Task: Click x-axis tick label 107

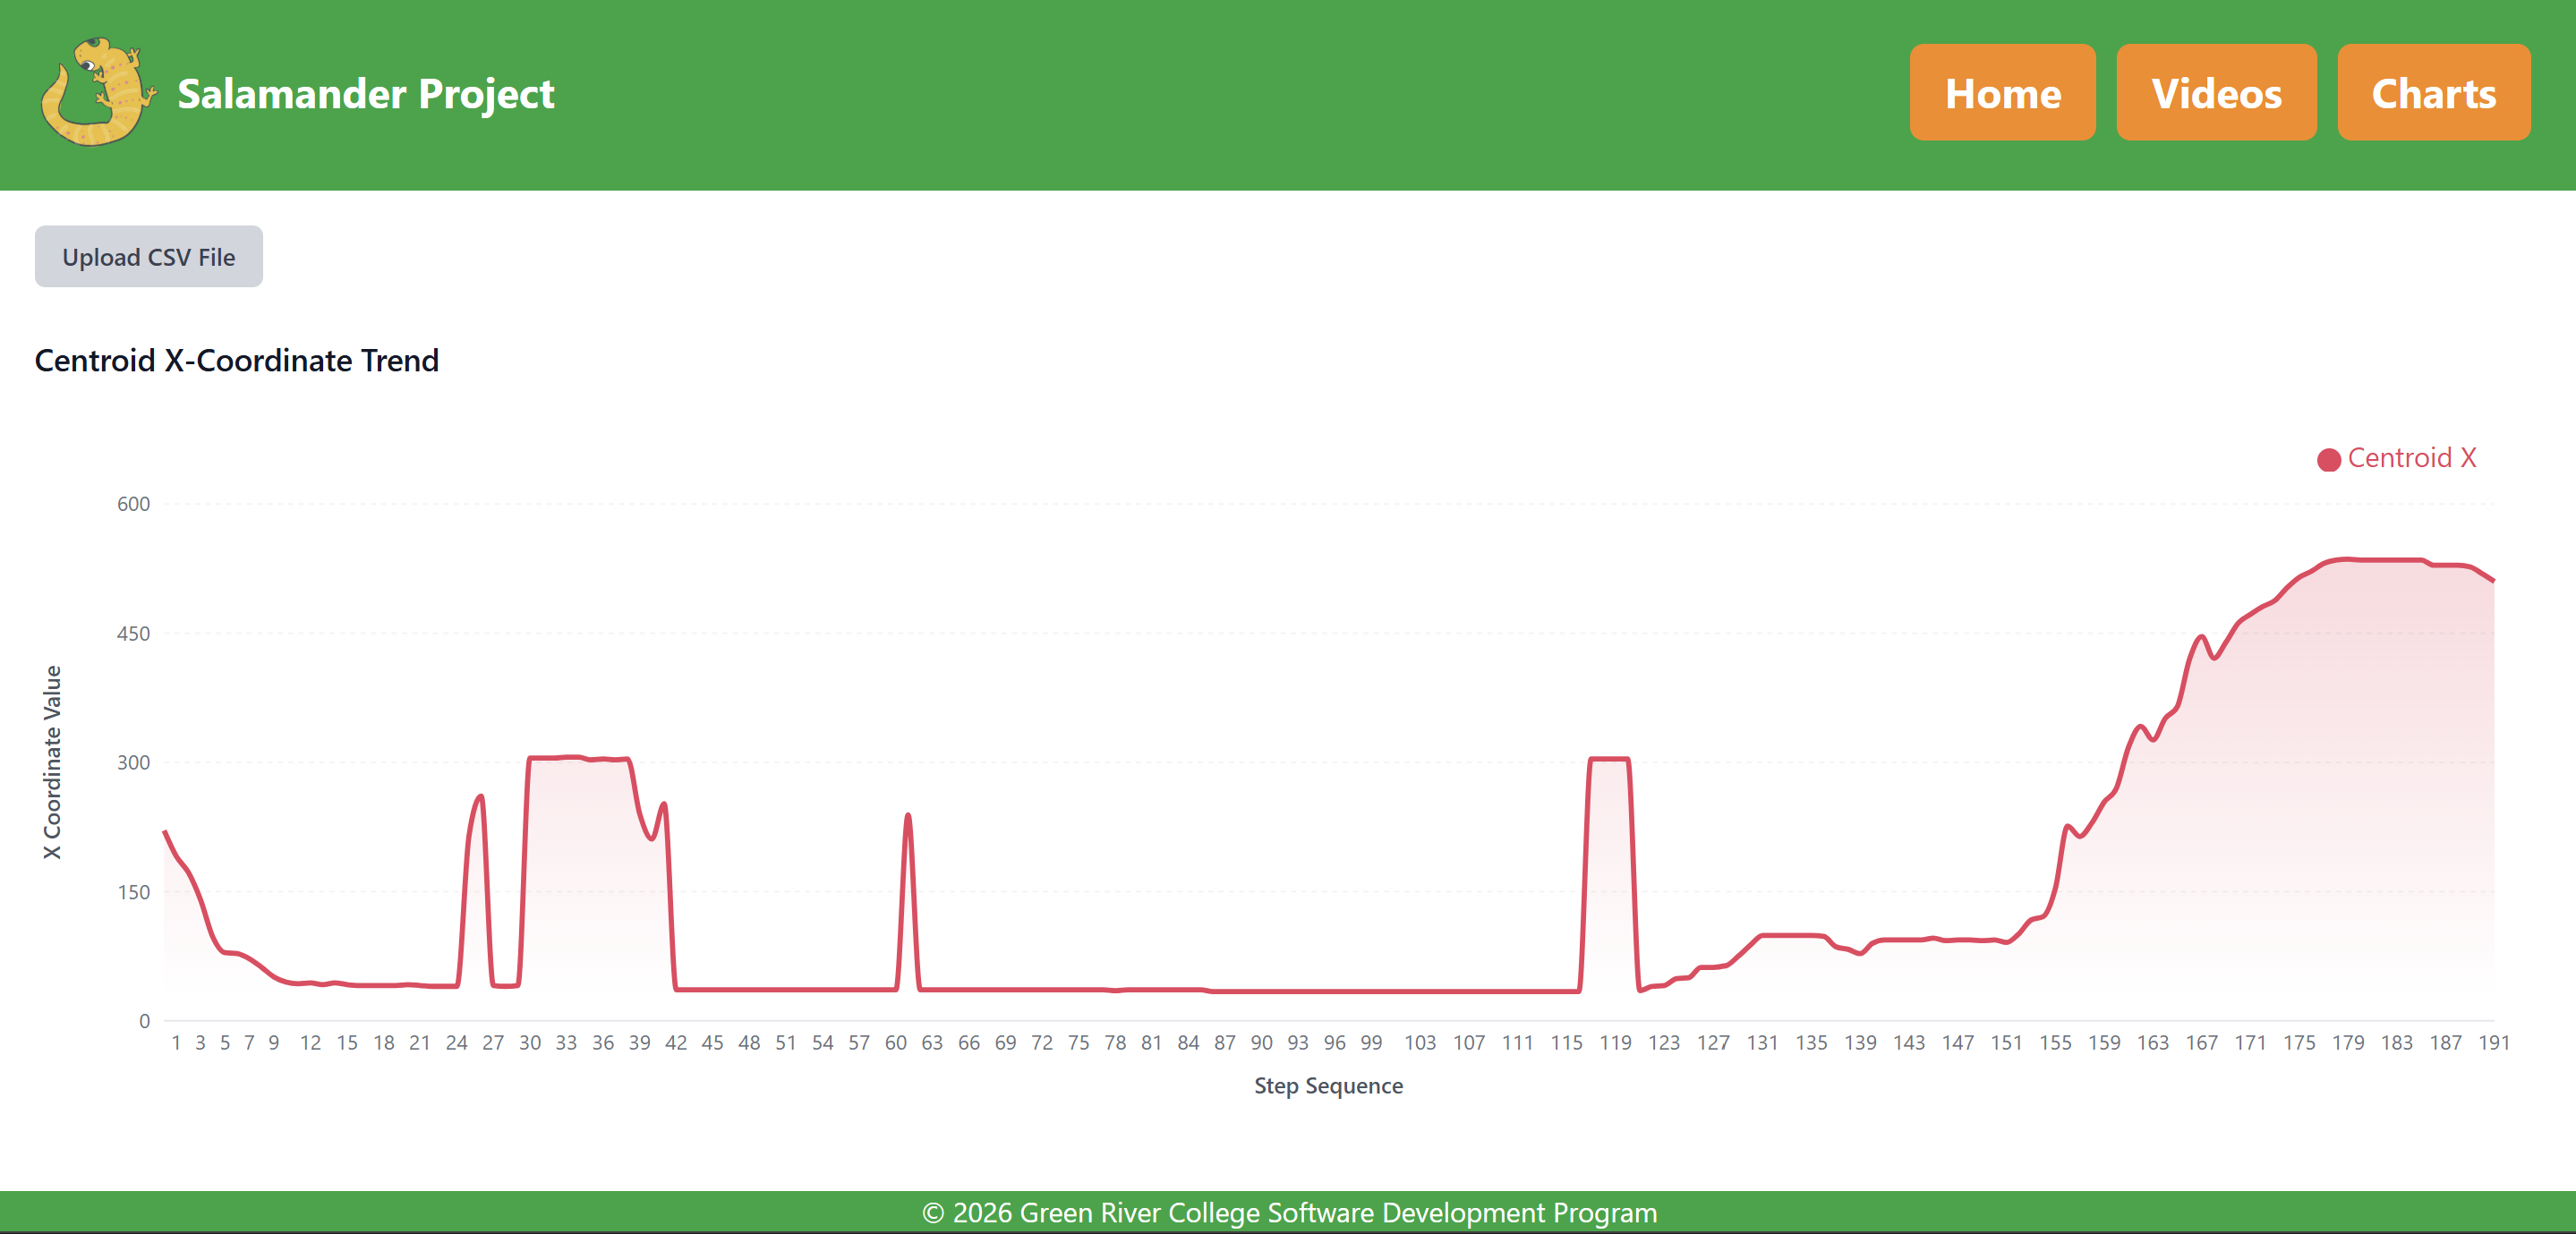Action: pyautogui.click(x=1468, y=1043)
